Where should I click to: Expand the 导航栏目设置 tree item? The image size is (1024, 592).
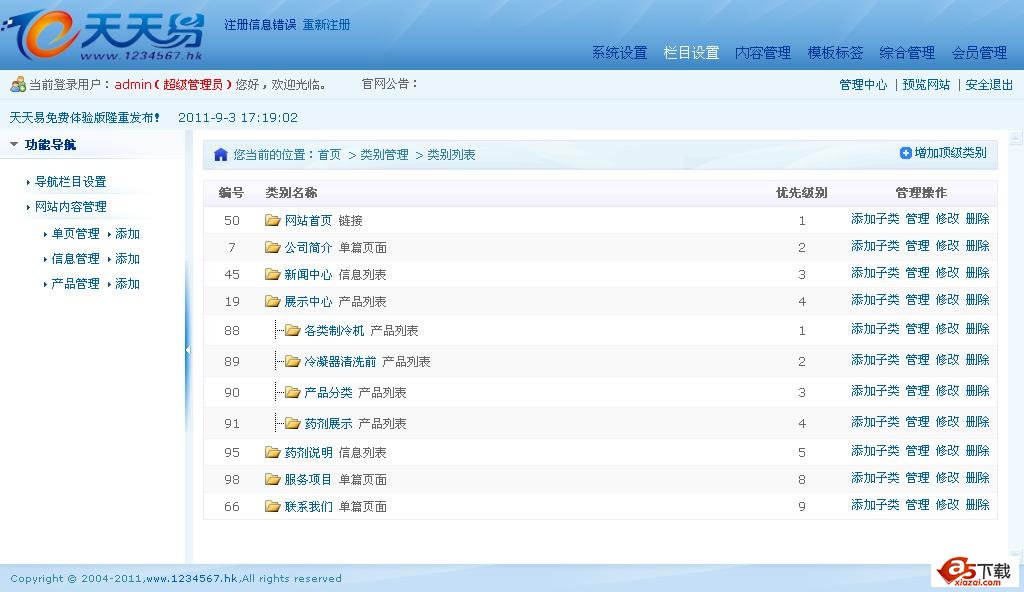pyautogui.click(x=28, y=182)
